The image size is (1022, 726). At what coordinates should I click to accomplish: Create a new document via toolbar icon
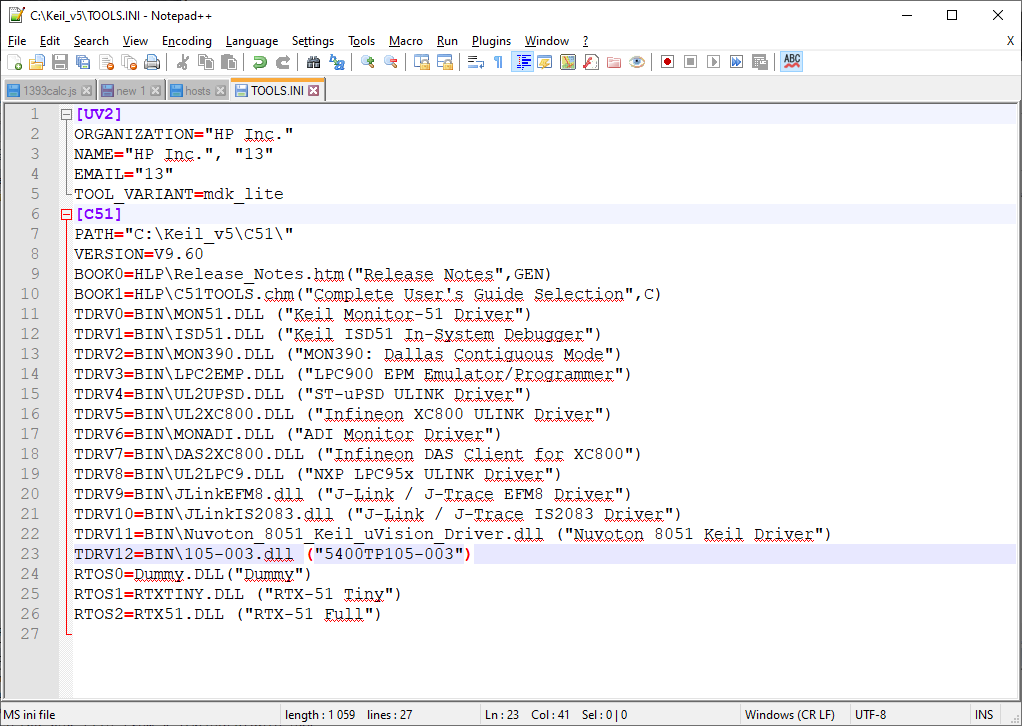(14, 62)
